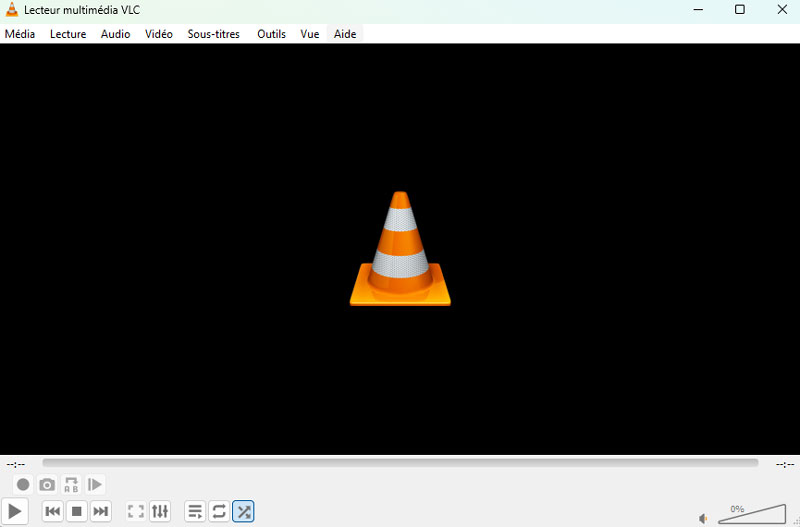Stop playback with the square button
Viewport: 800px width, 527px height.
(x=77, y=511)
